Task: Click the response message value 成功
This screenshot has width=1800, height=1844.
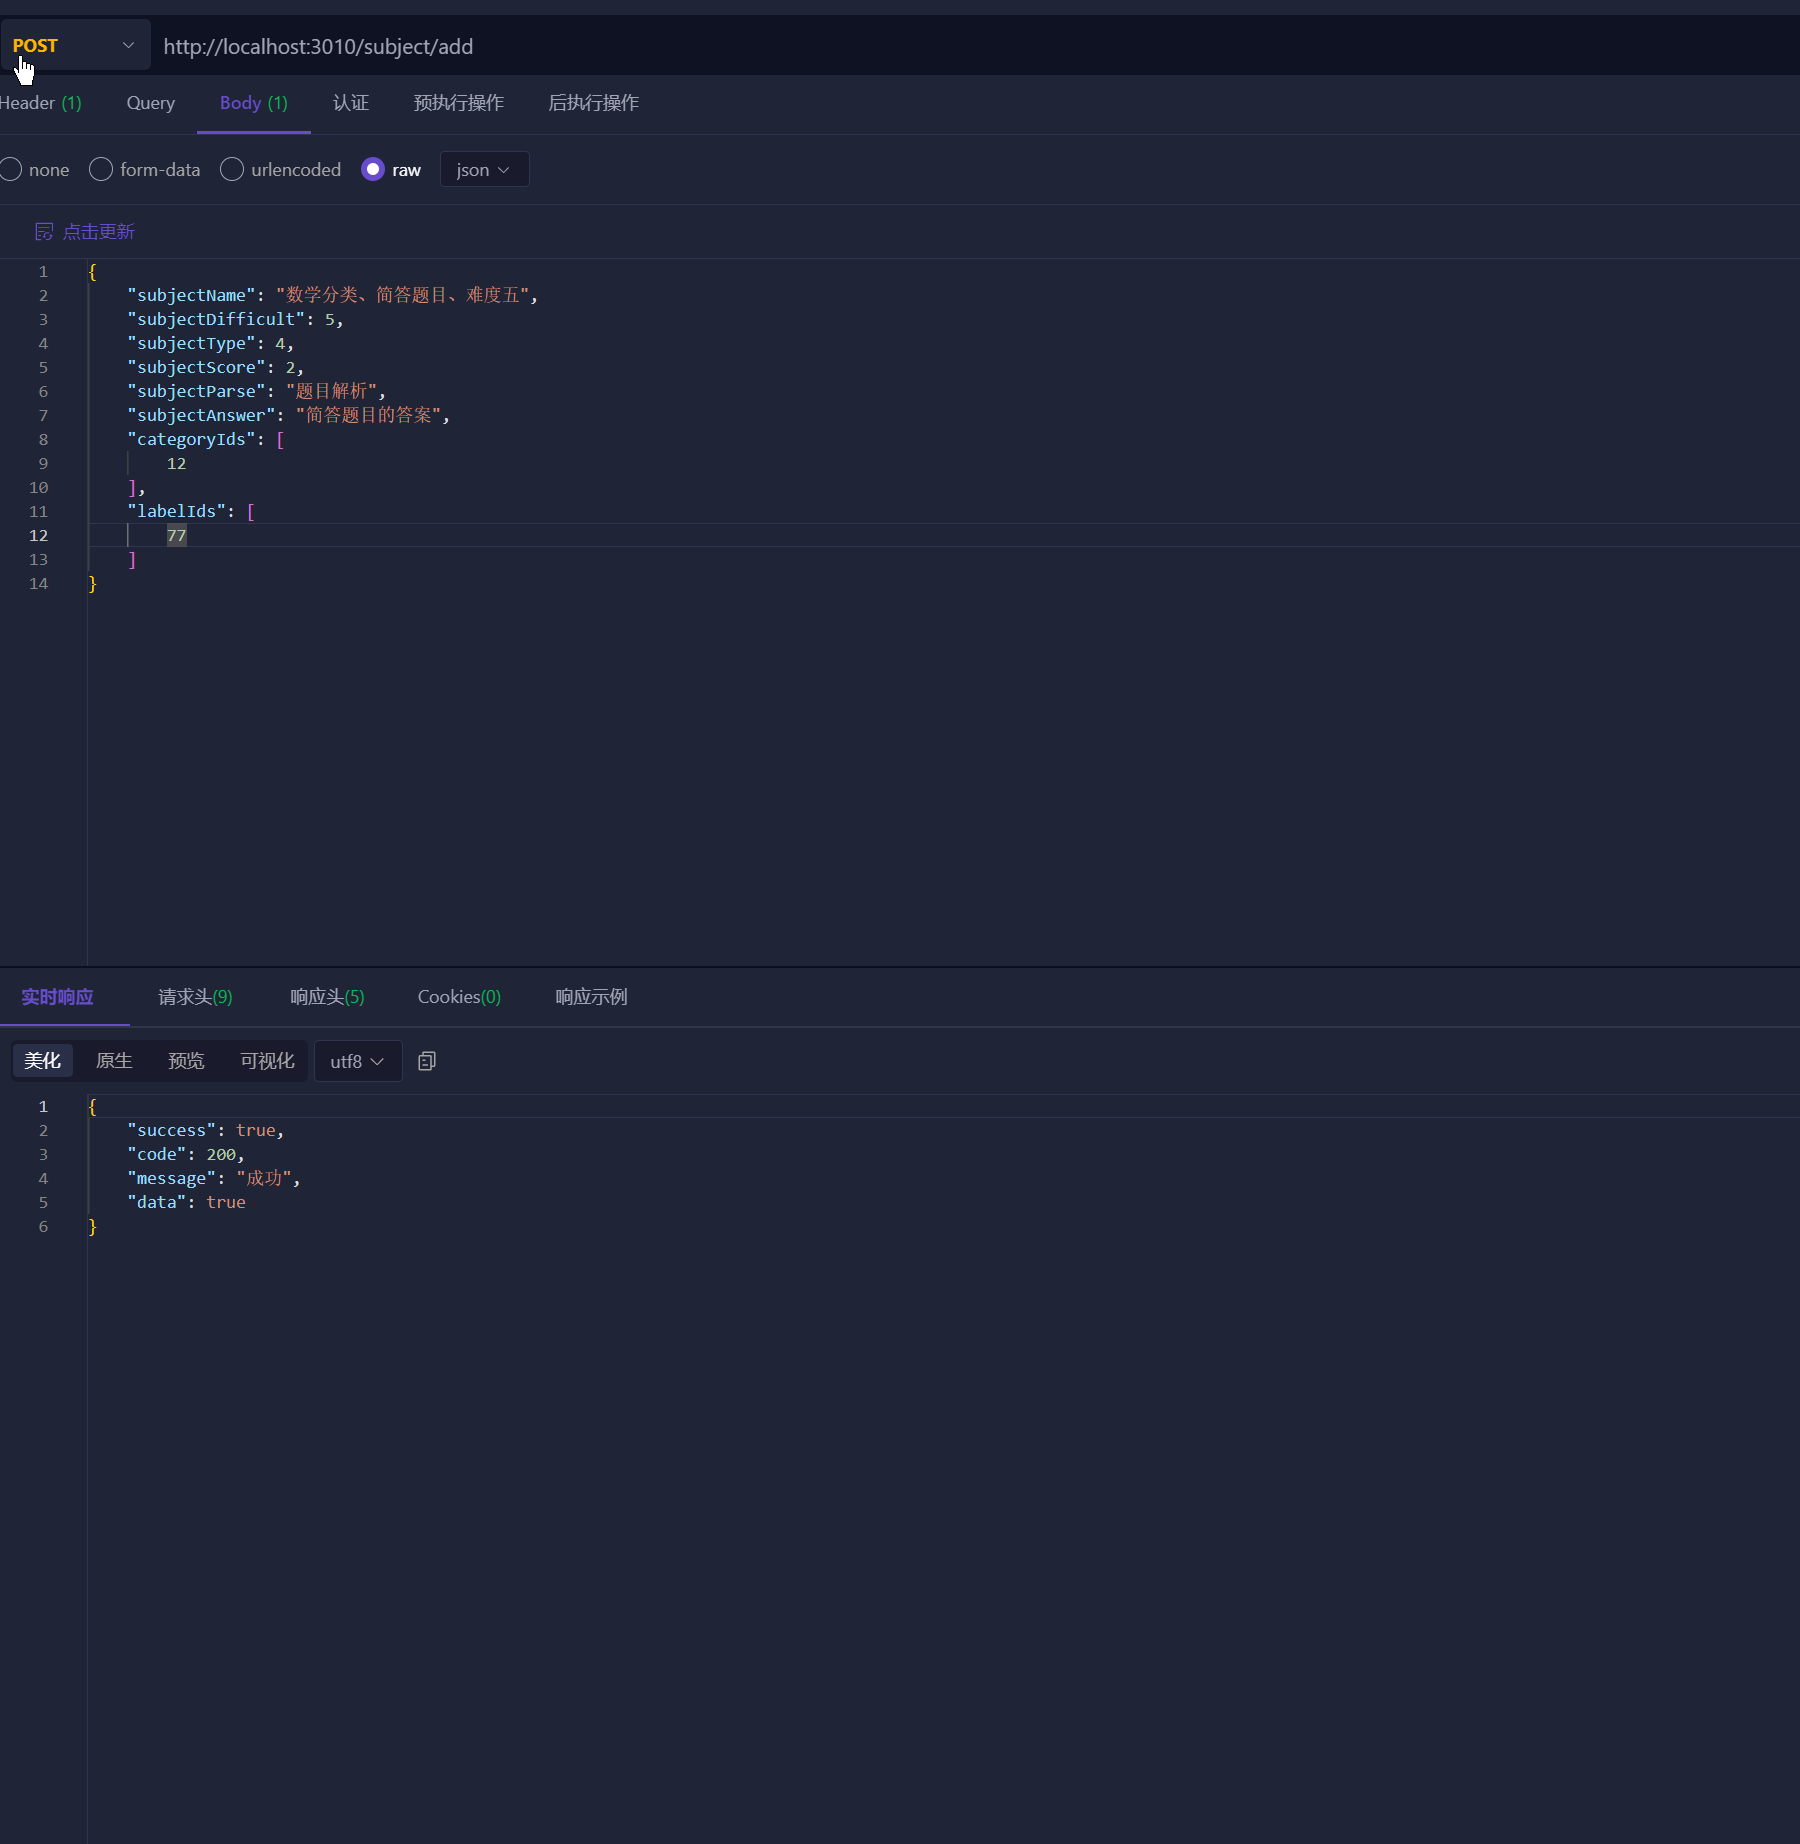Action: pos(264,1178)
